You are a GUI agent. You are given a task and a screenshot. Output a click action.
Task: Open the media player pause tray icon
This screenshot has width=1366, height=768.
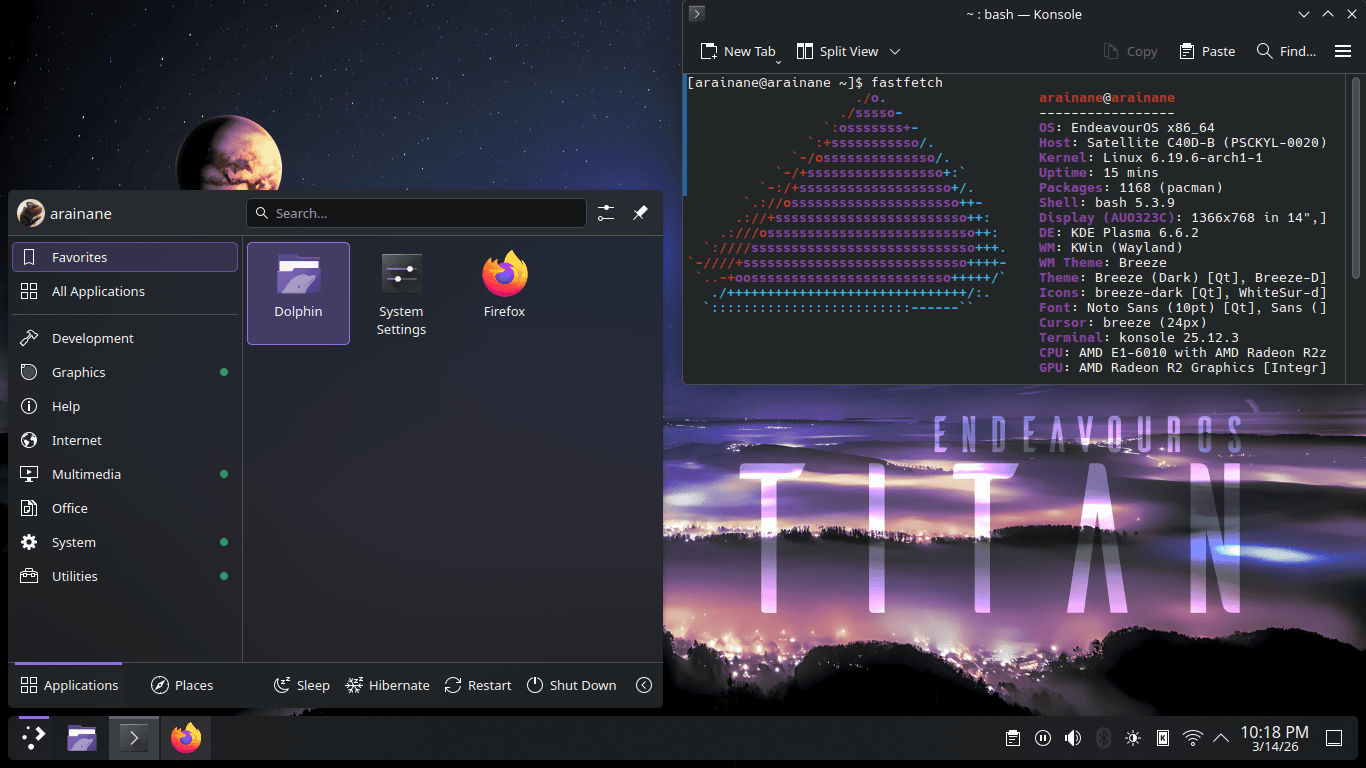pyautogui.click(x=1043, y=739)
